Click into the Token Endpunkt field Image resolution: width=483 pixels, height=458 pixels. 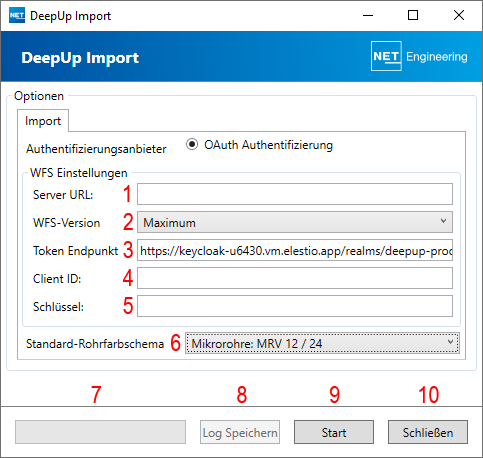[295, 250]
